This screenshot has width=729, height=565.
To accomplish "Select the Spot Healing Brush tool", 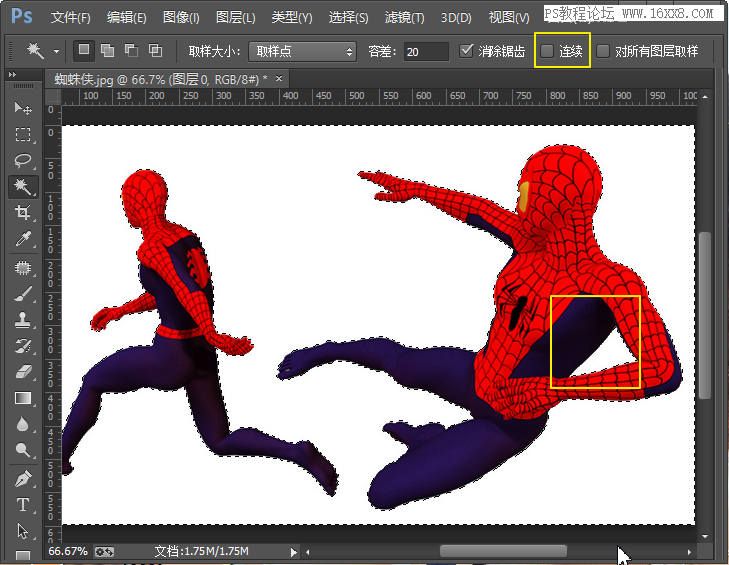I will pyautogui.click(x=22, y=268).
